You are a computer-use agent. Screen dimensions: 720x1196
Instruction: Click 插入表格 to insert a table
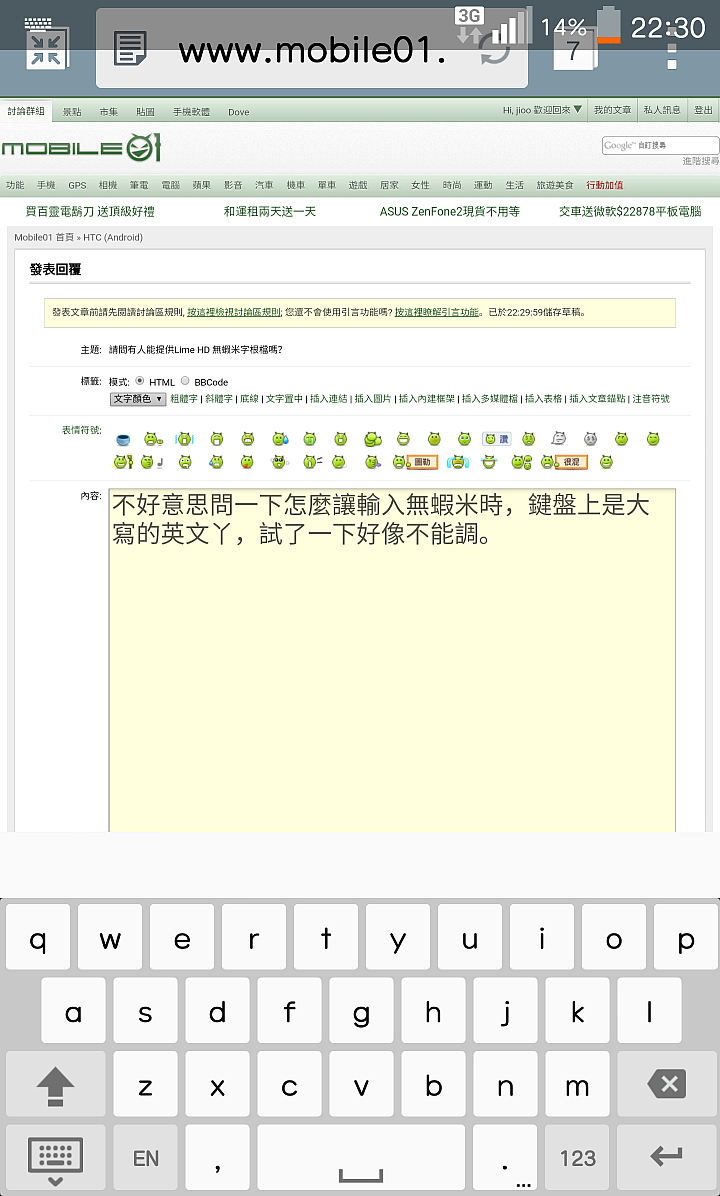pos(544,399)
